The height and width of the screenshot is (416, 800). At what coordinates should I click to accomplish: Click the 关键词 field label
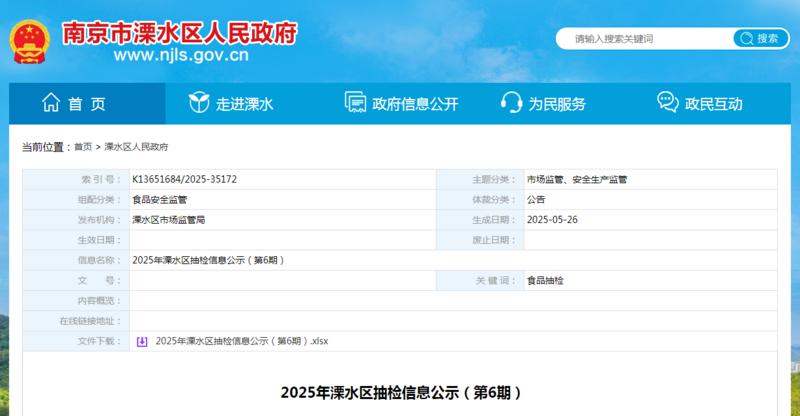pos(496,280)
